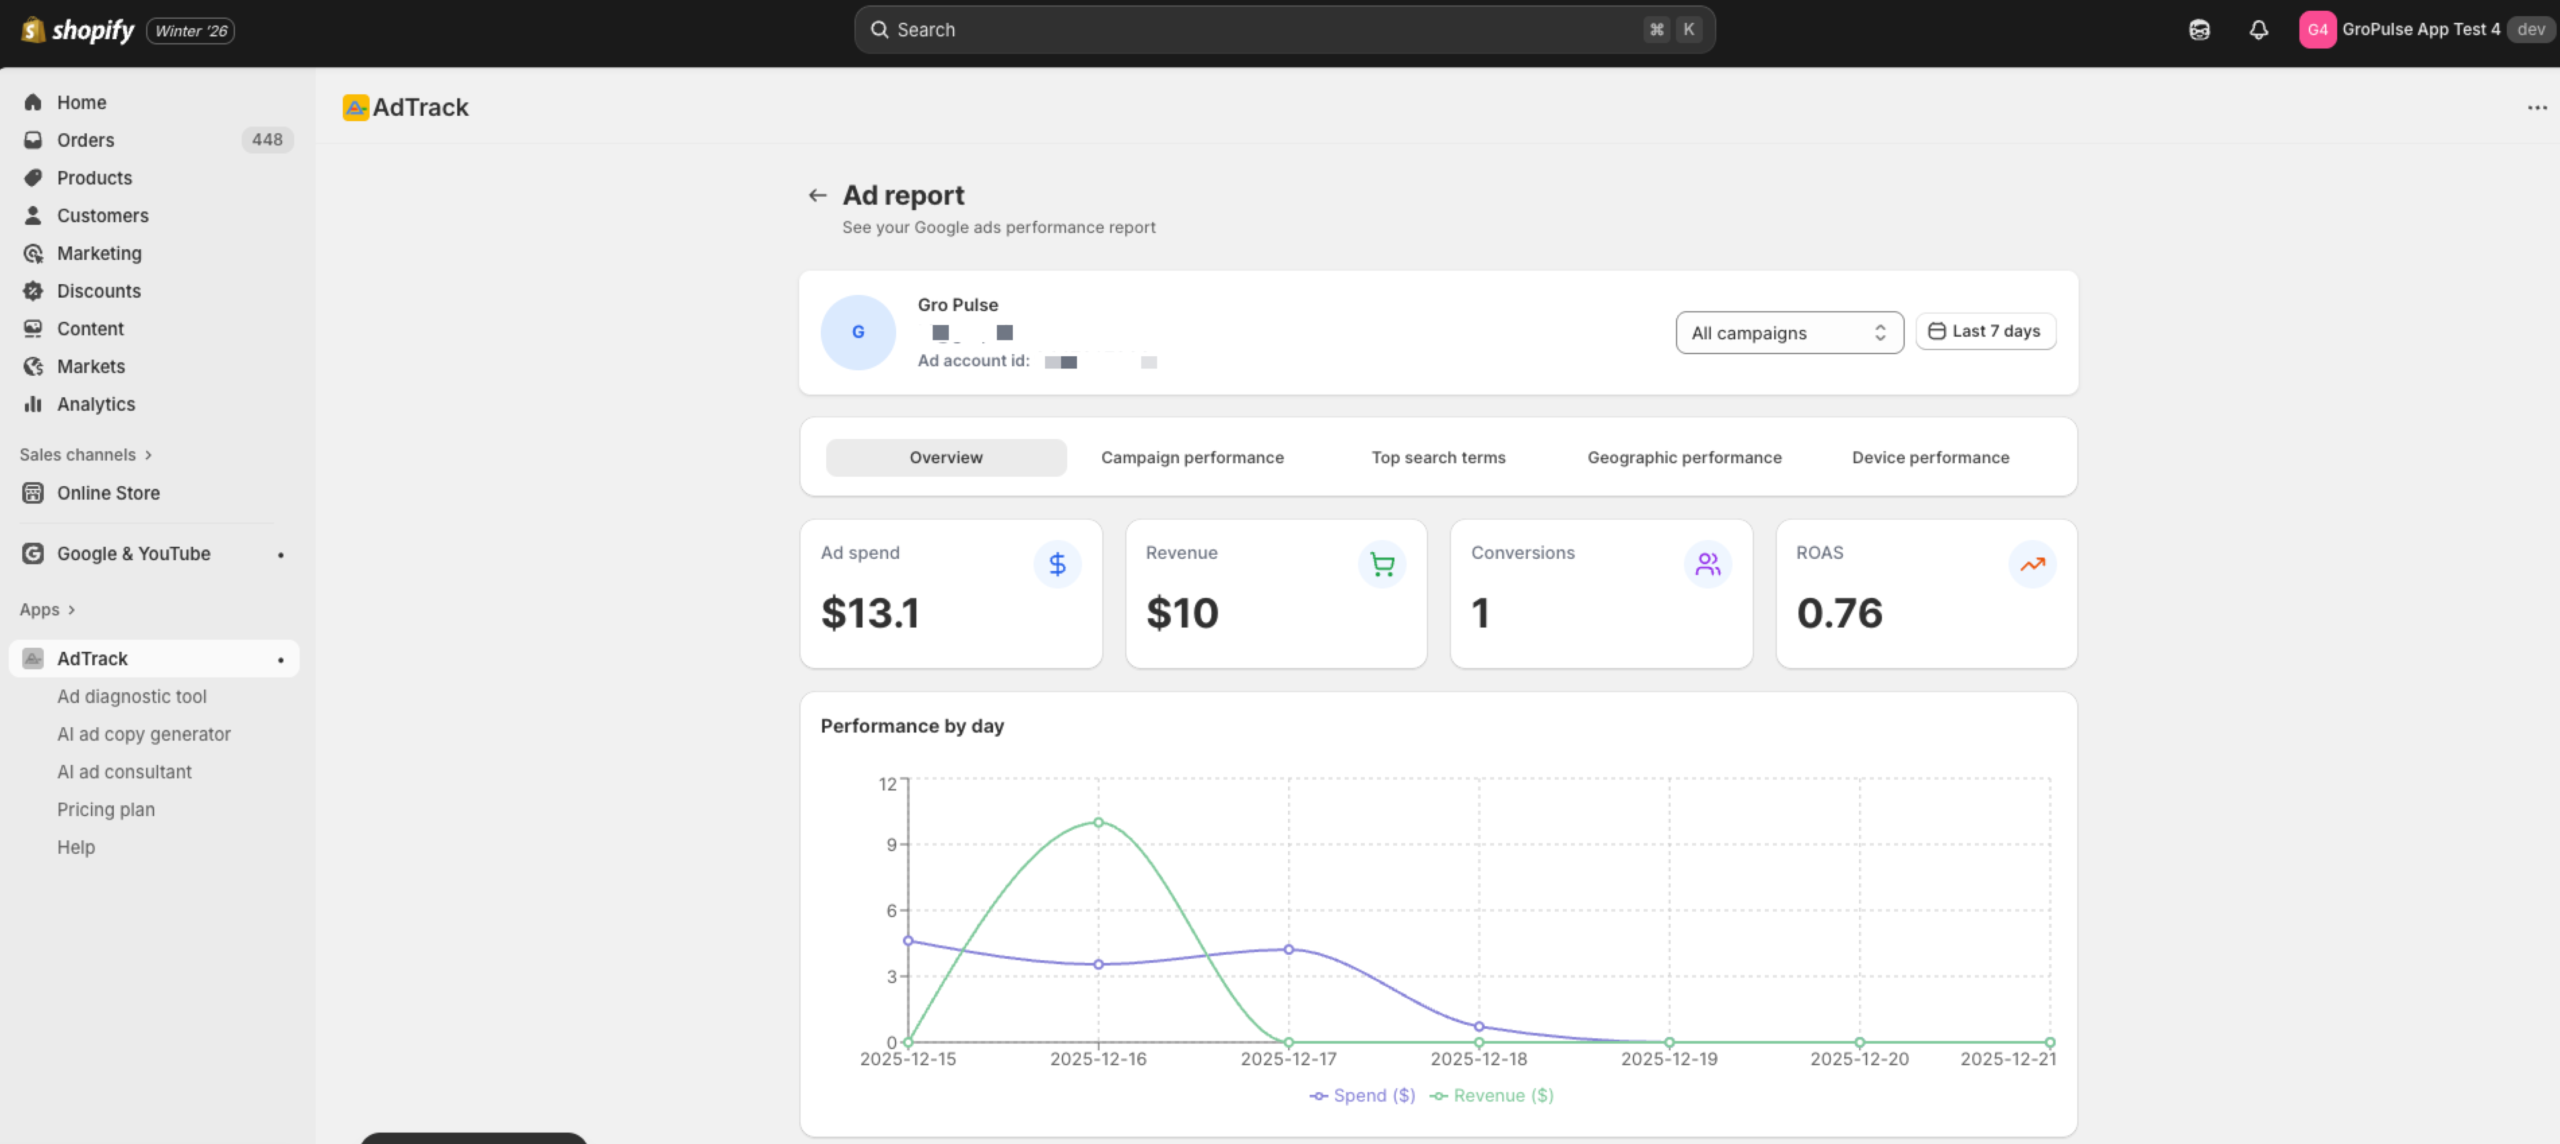Click the 2025-12-16 revenue peak point

click(x=1098, y=823)
